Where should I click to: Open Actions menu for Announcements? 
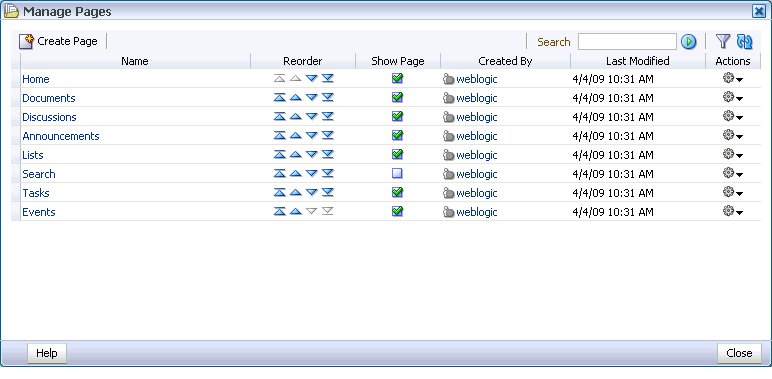click(x=733, y=135)
